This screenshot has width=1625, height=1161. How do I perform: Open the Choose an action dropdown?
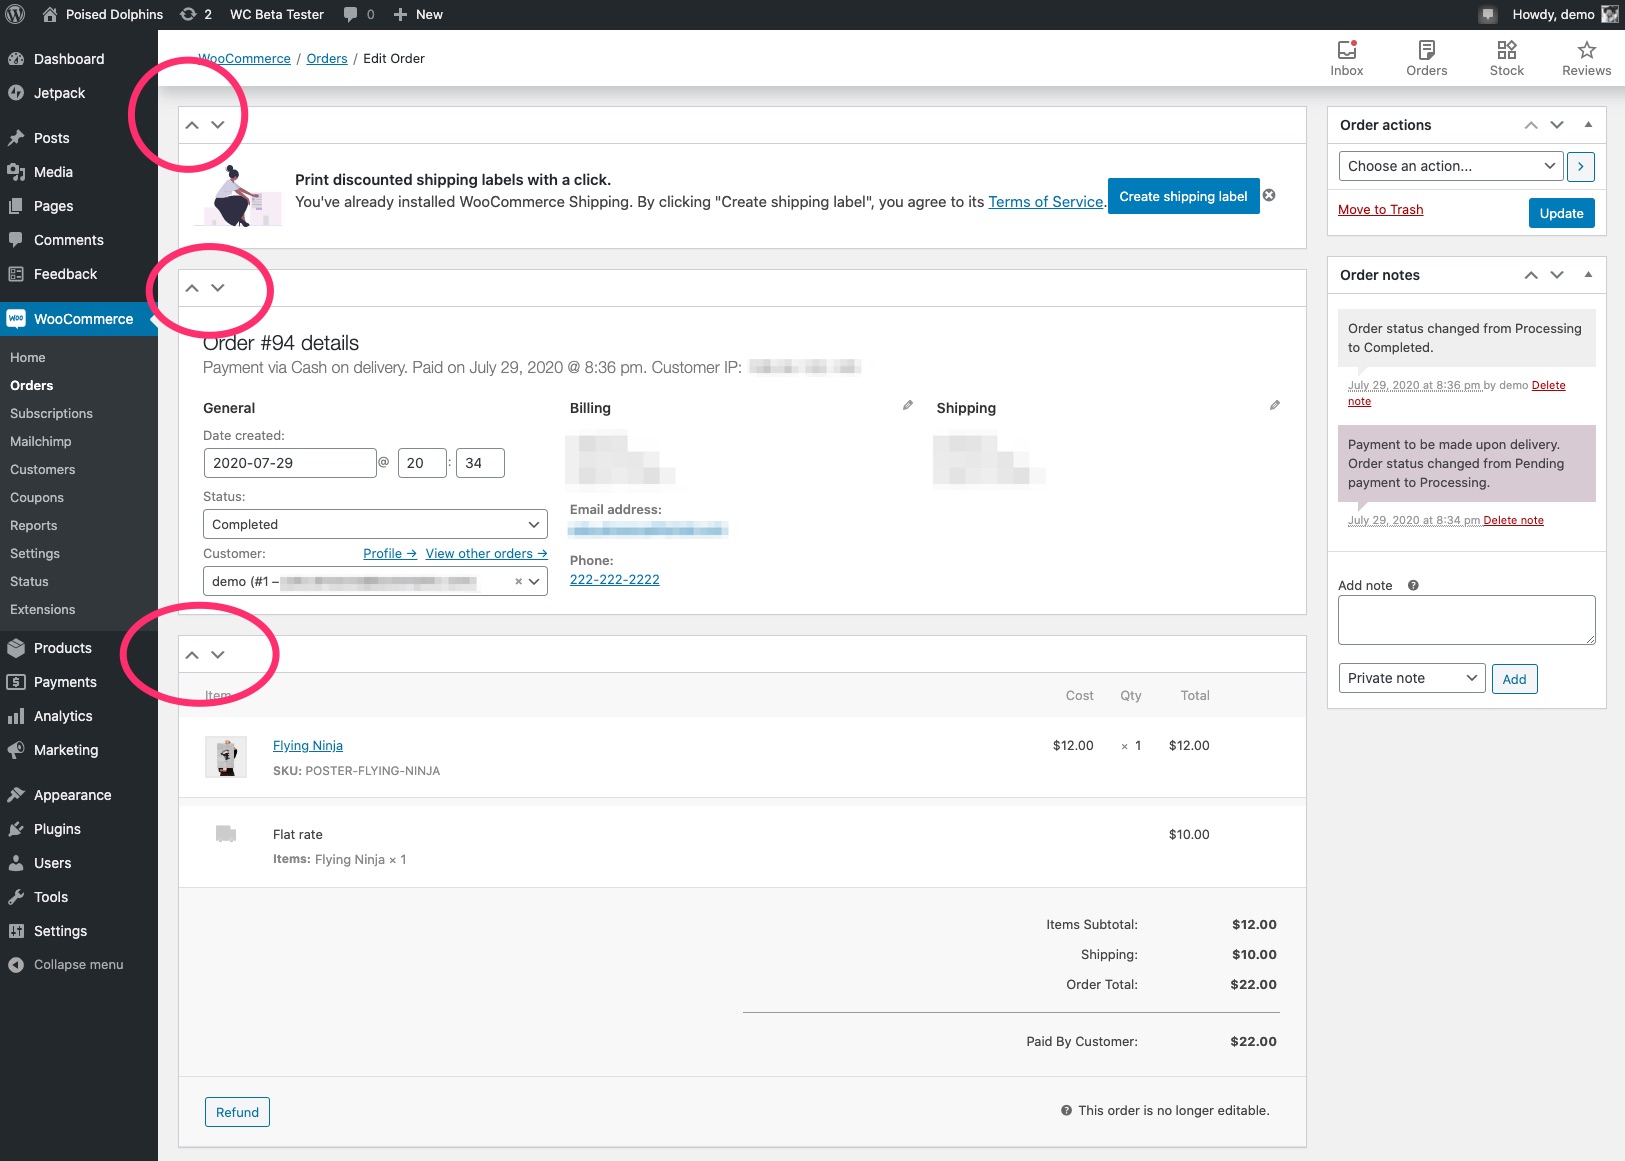[x=1450, y=166]
